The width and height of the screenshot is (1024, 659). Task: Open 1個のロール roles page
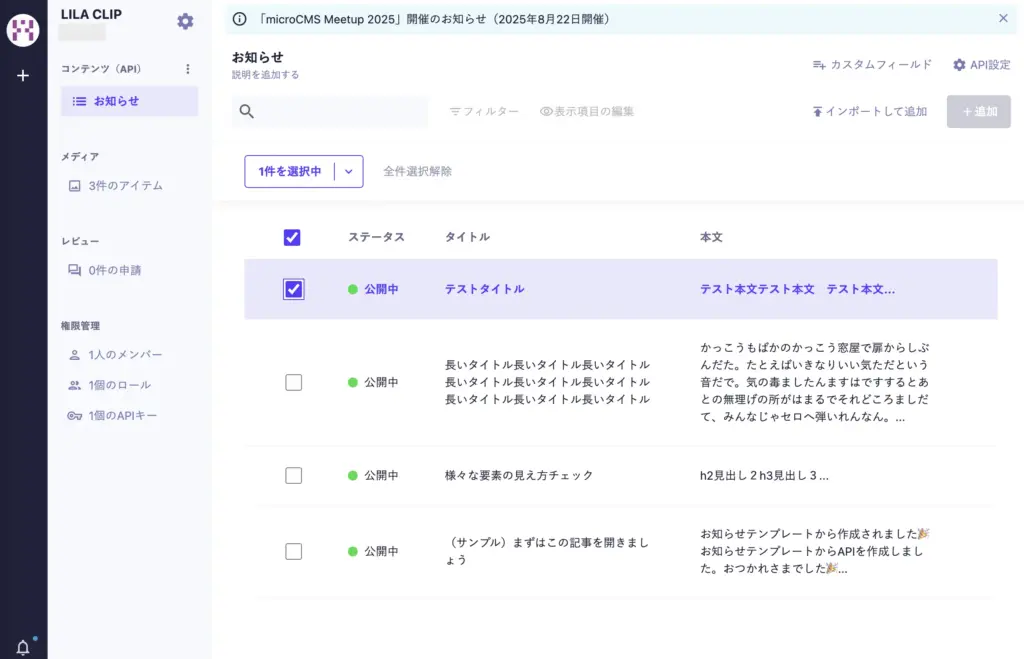pos(110,385)
